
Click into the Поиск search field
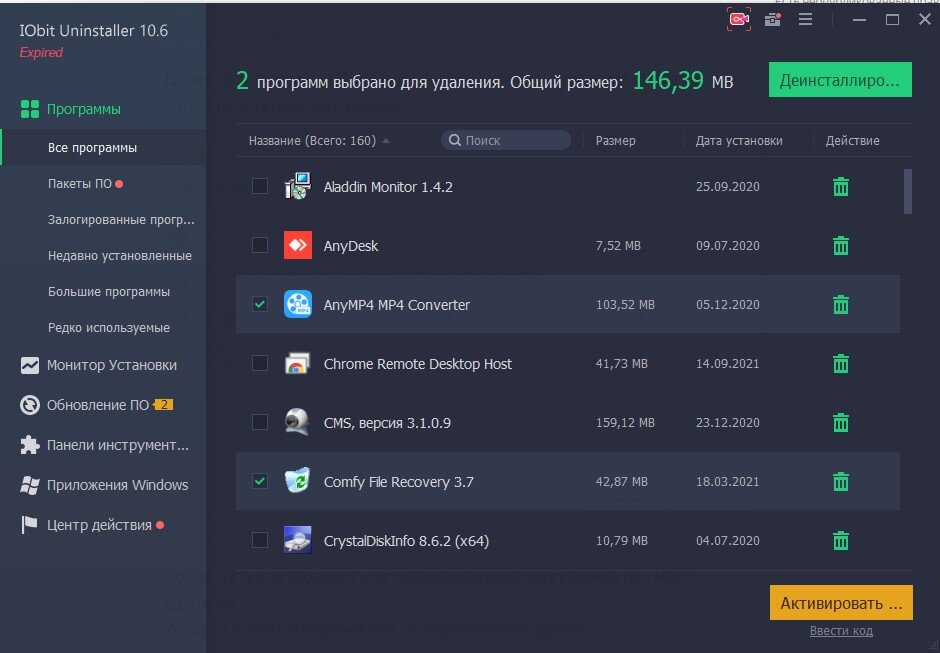[505, 140]
